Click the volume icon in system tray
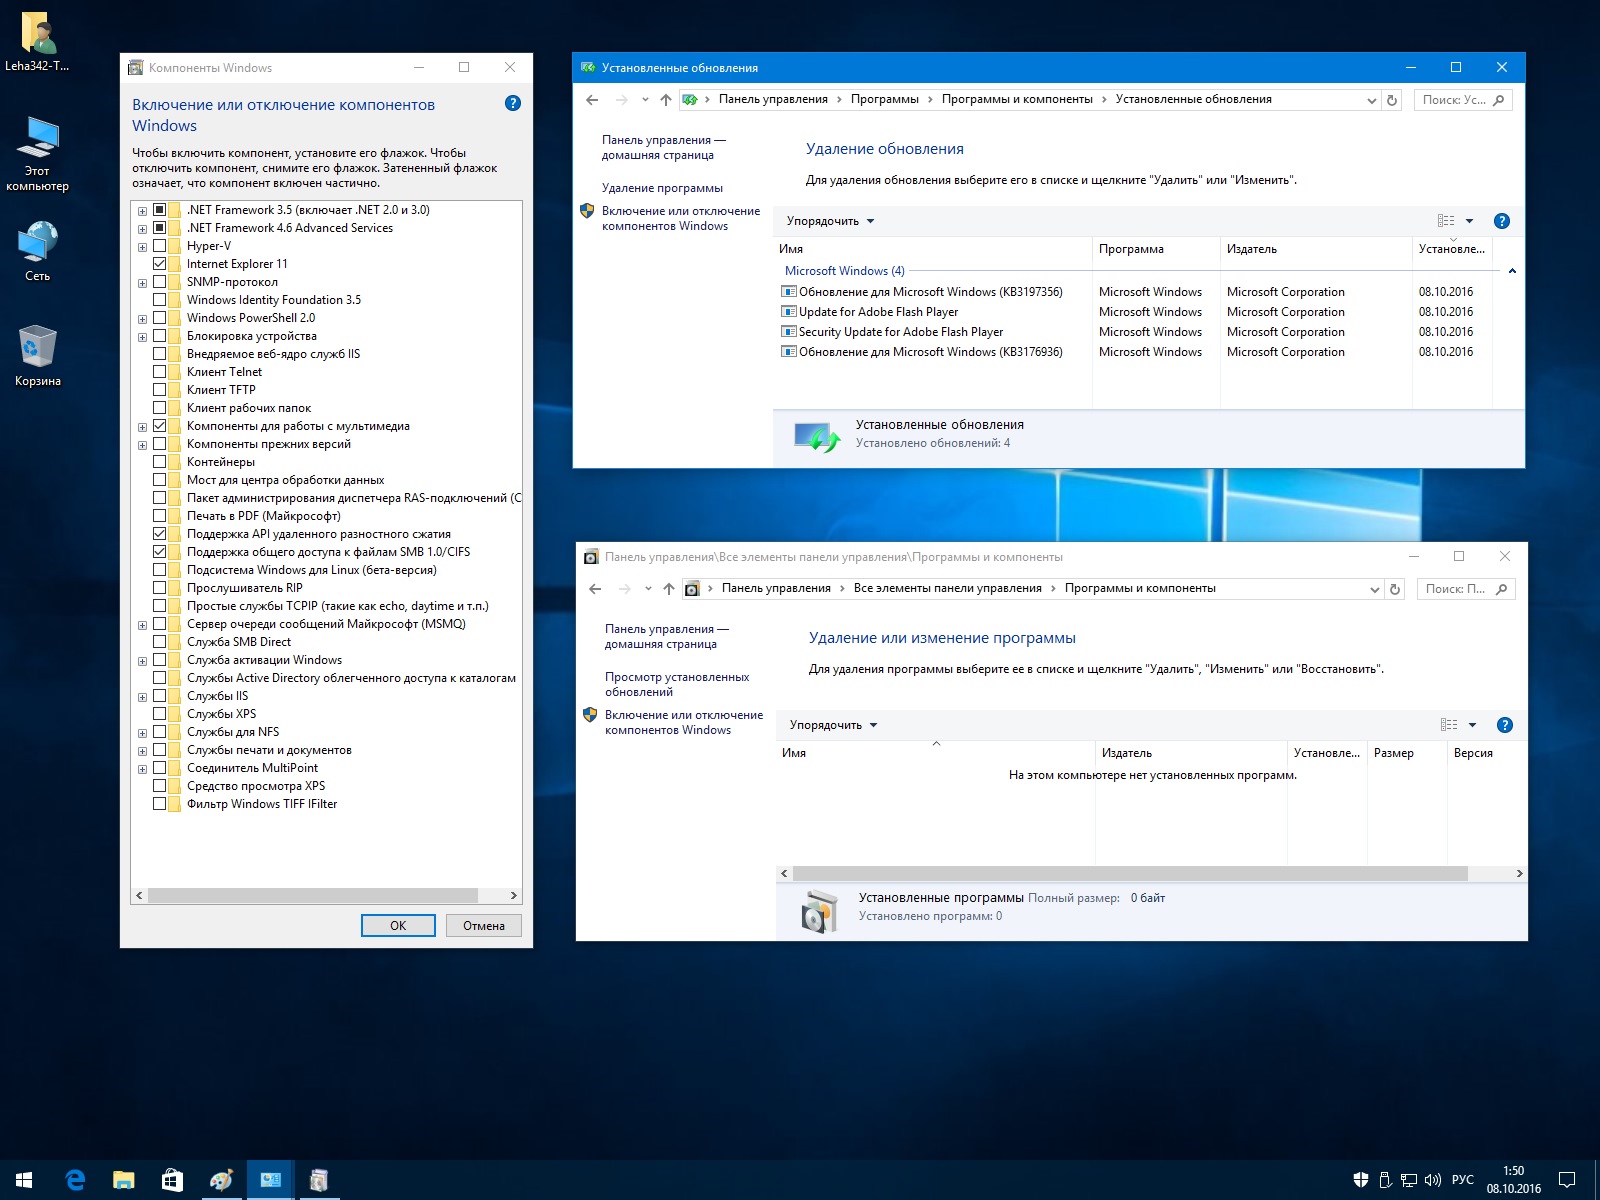1600x1200 pixels. click(1432, 1180)
